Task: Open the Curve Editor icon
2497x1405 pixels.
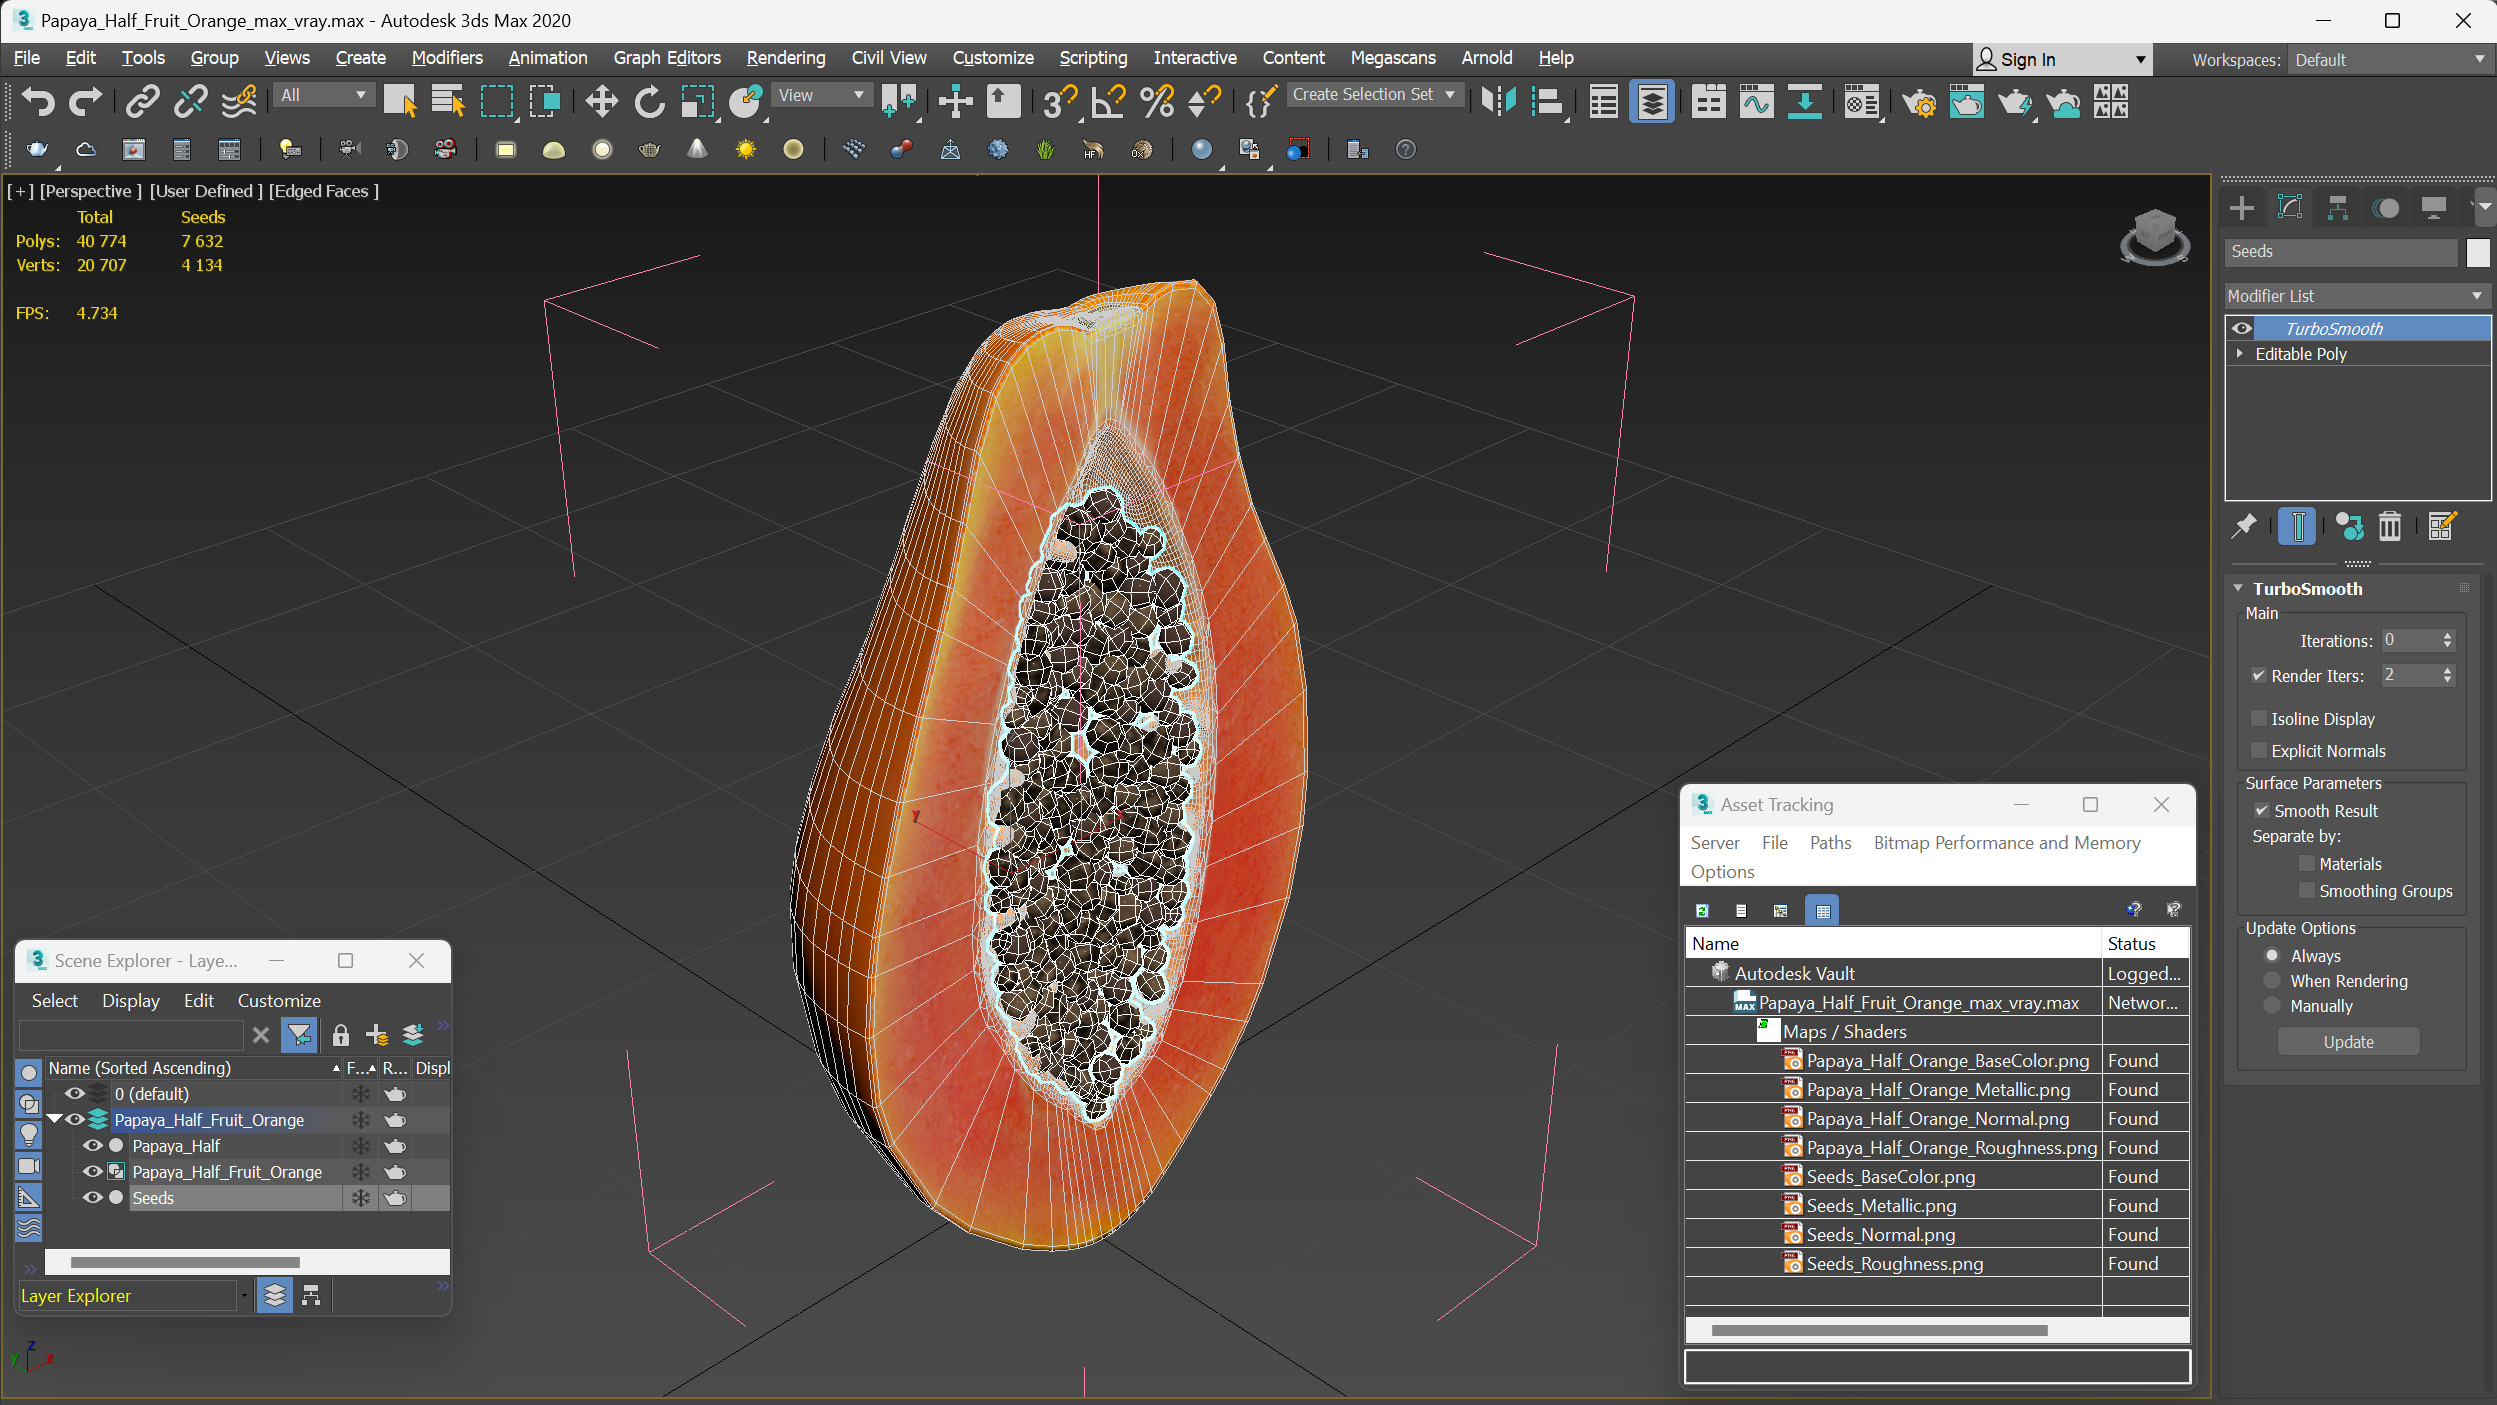Action: tap(1756, 101)
